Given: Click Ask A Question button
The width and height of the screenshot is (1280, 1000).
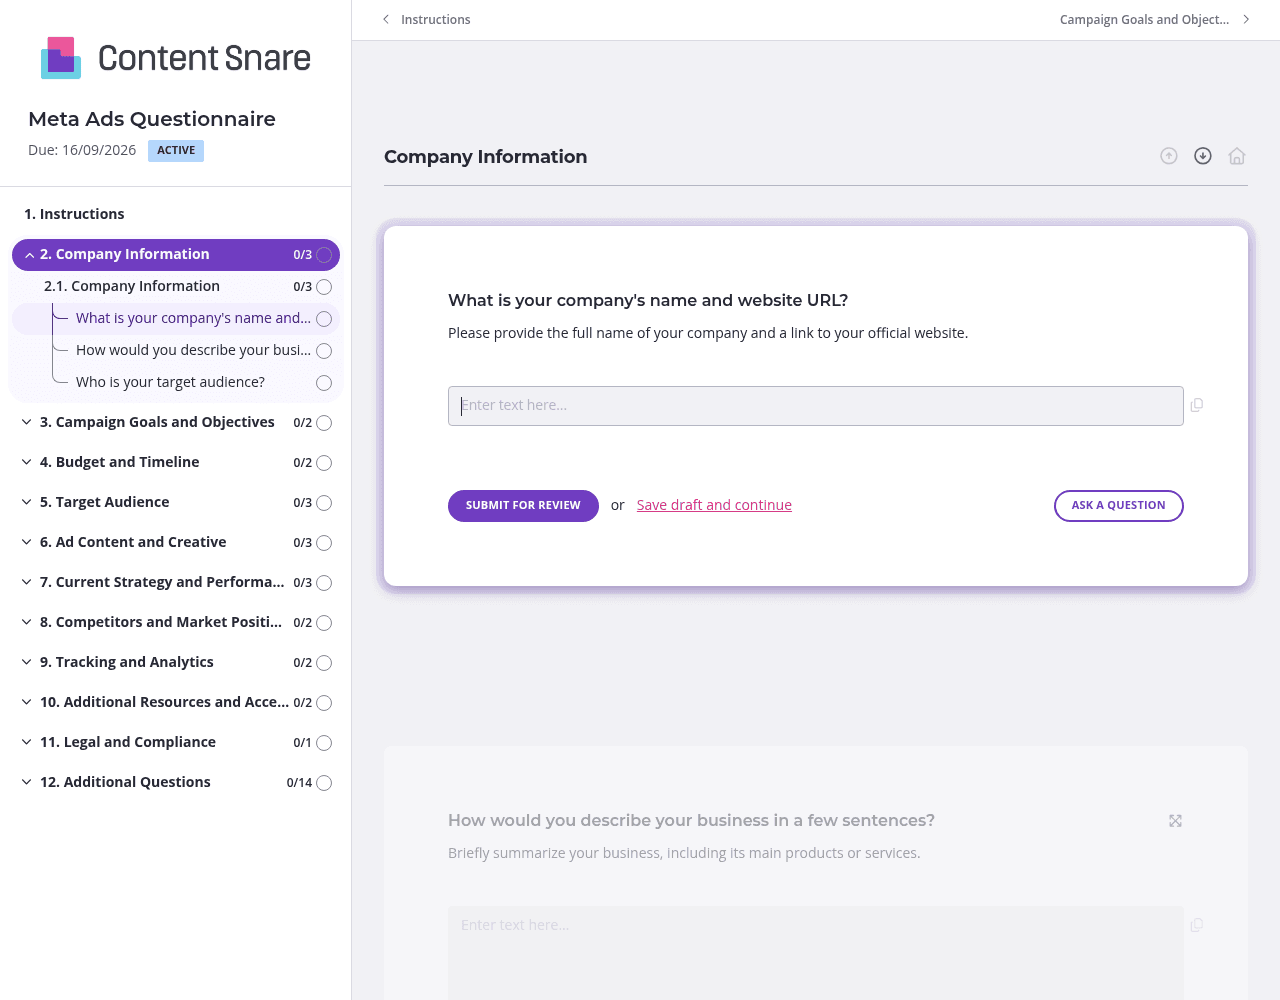Looking at the screenshot, I should tap(1118, 506).
